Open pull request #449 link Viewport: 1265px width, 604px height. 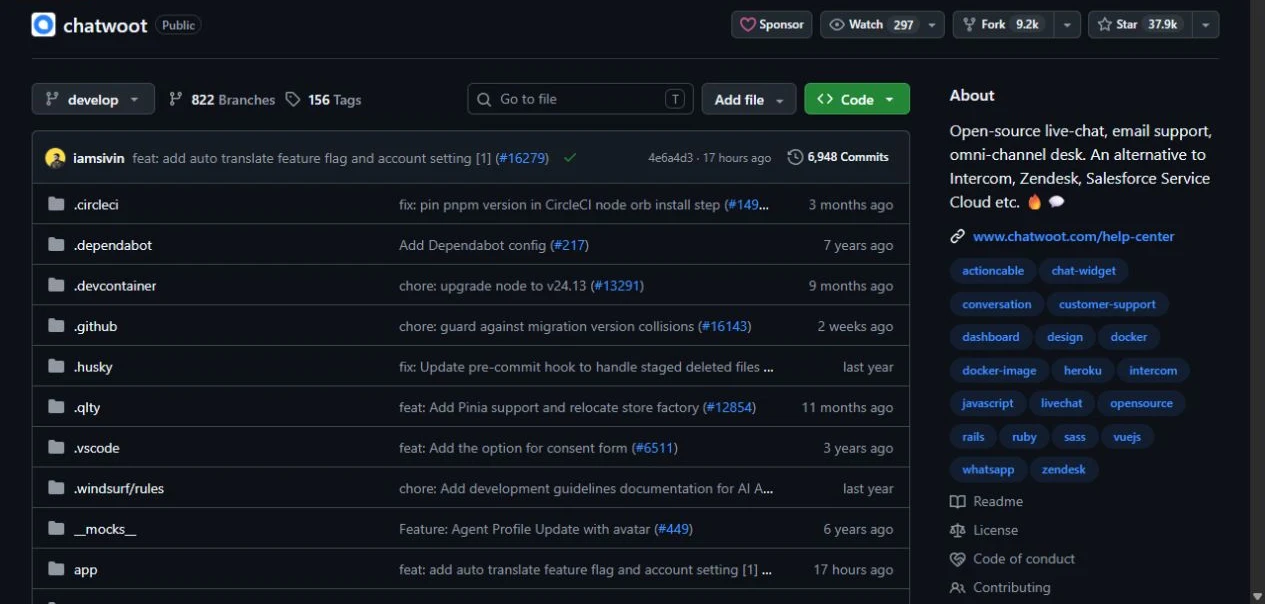point(673,529)
